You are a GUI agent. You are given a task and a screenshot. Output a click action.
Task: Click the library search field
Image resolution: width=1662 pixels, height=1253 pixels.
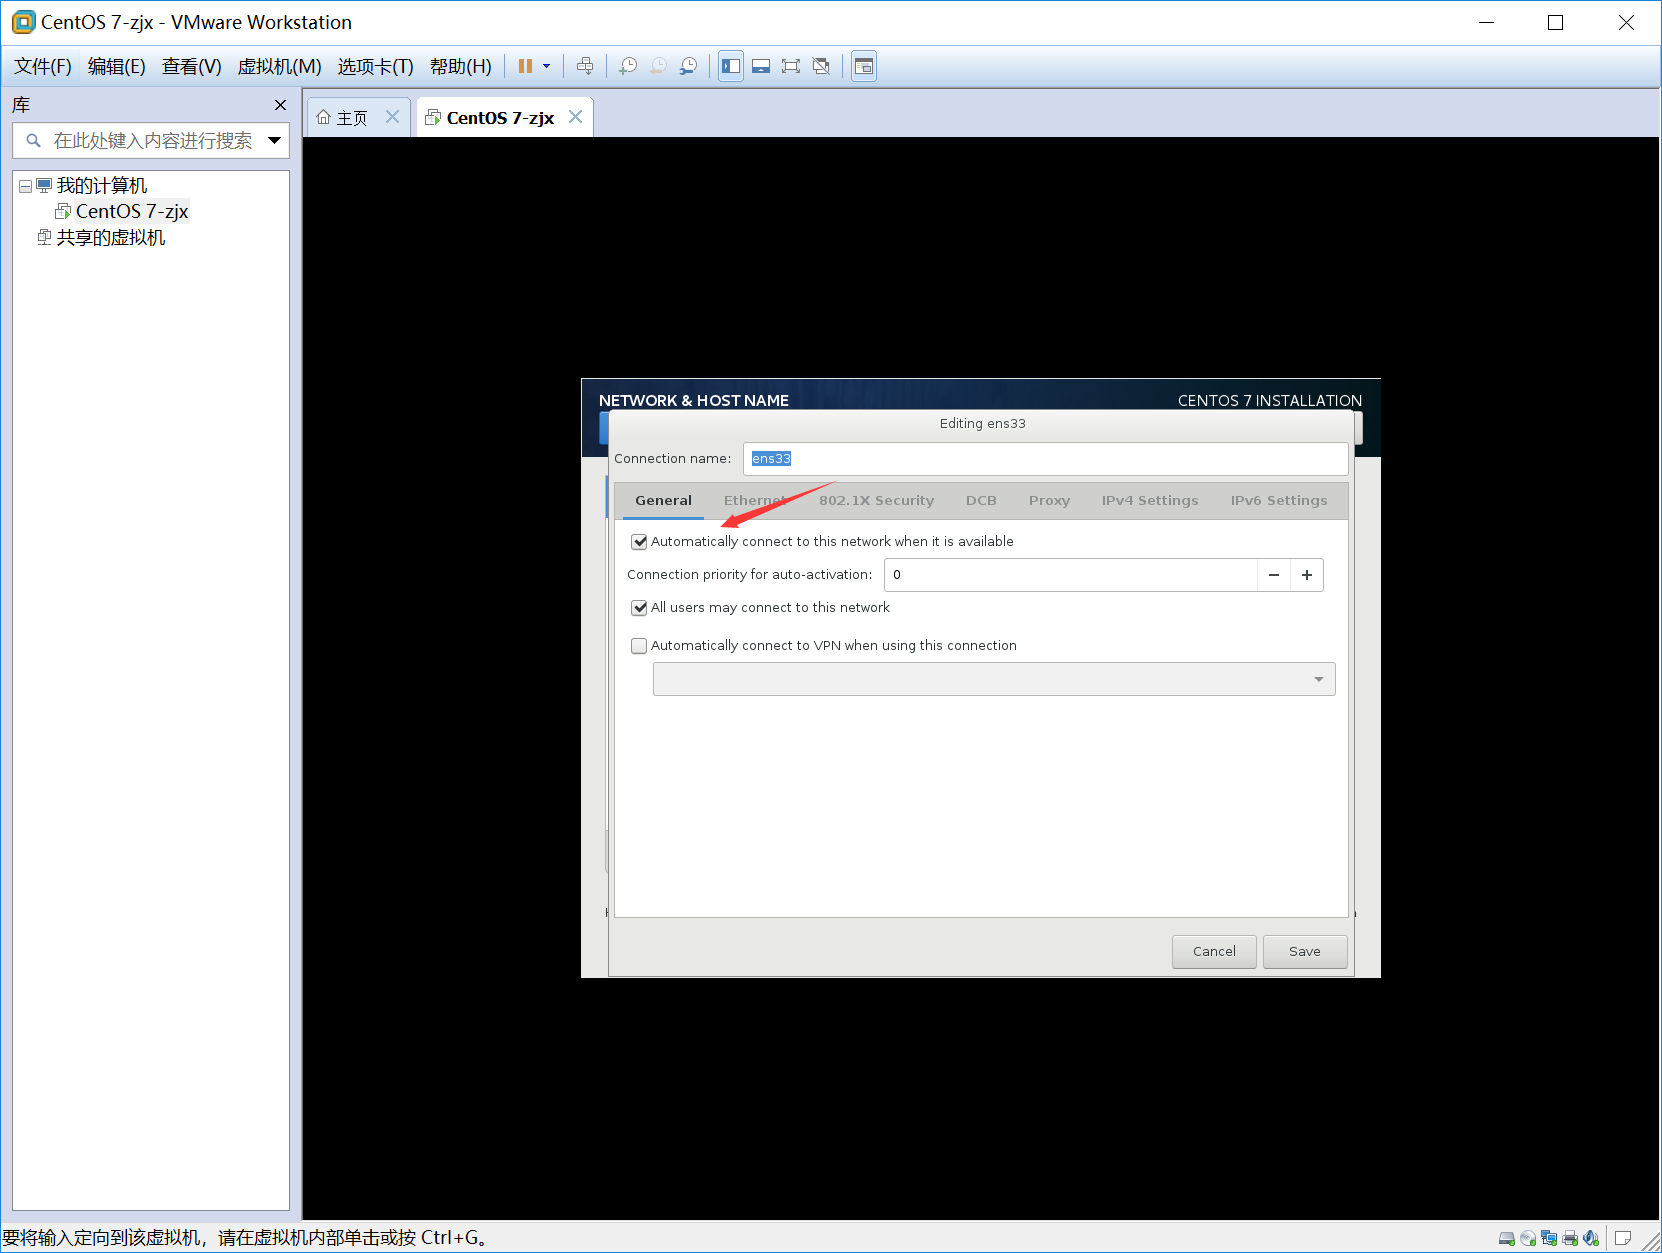point(150,141)
